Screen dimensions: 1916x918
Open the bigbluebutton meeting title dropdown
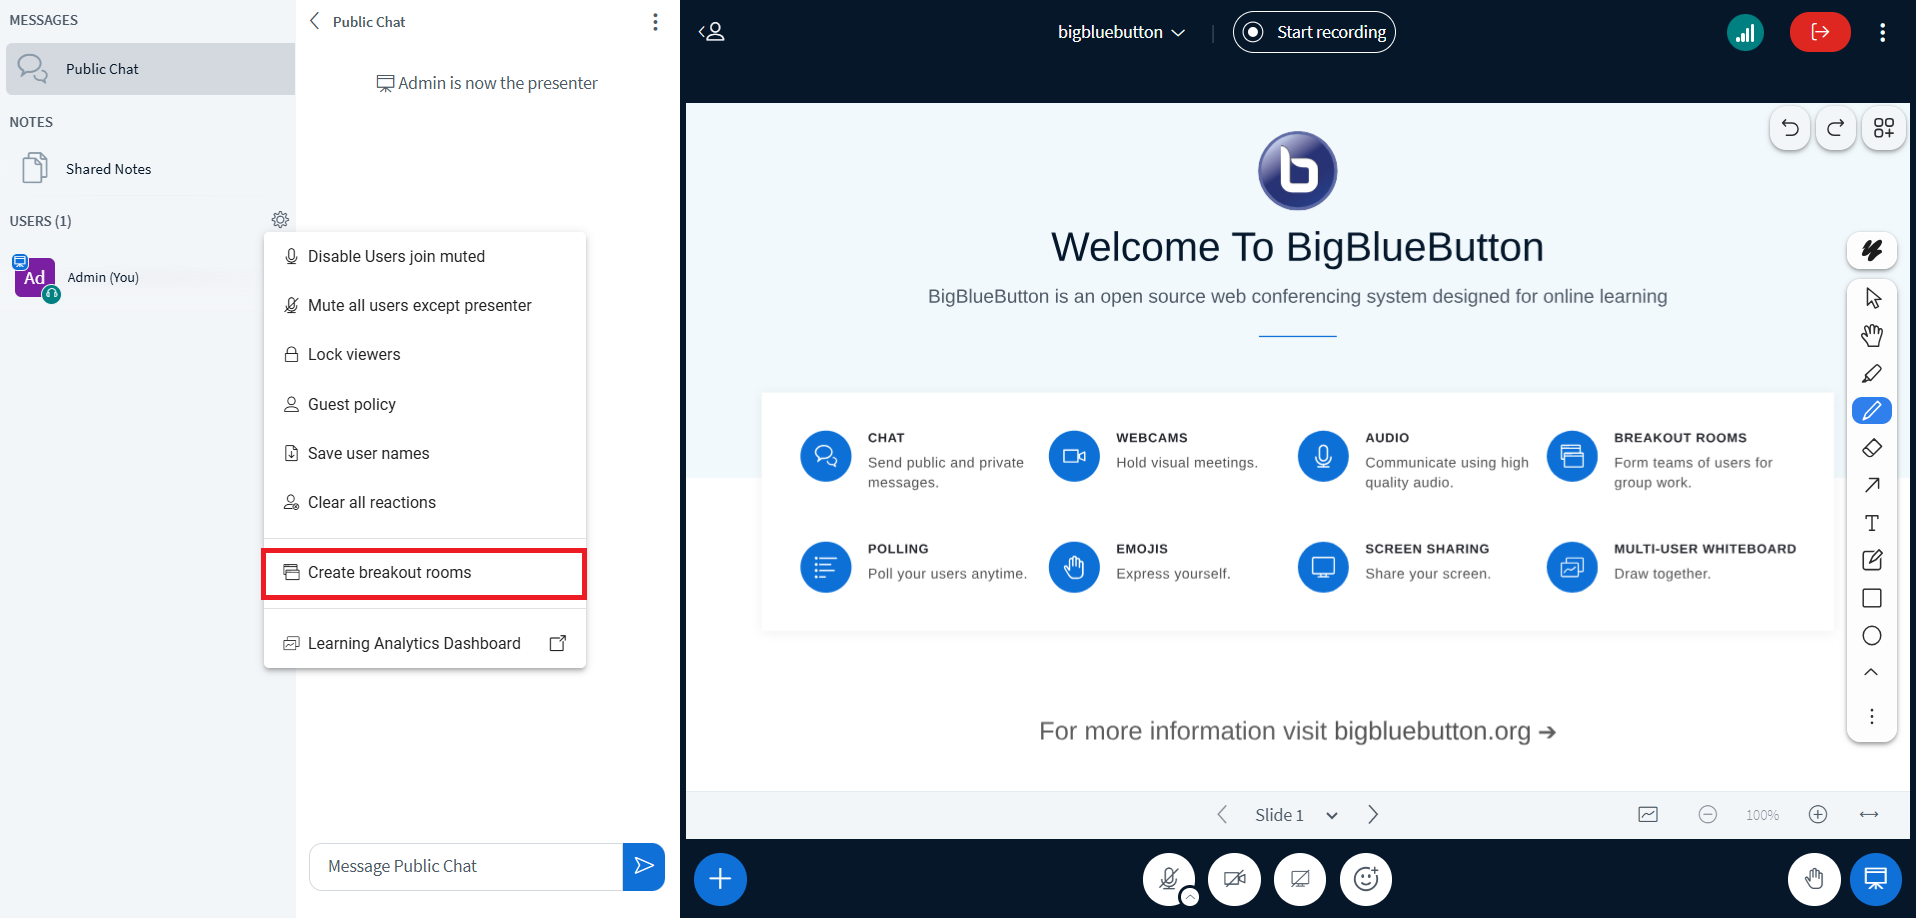1121,32
